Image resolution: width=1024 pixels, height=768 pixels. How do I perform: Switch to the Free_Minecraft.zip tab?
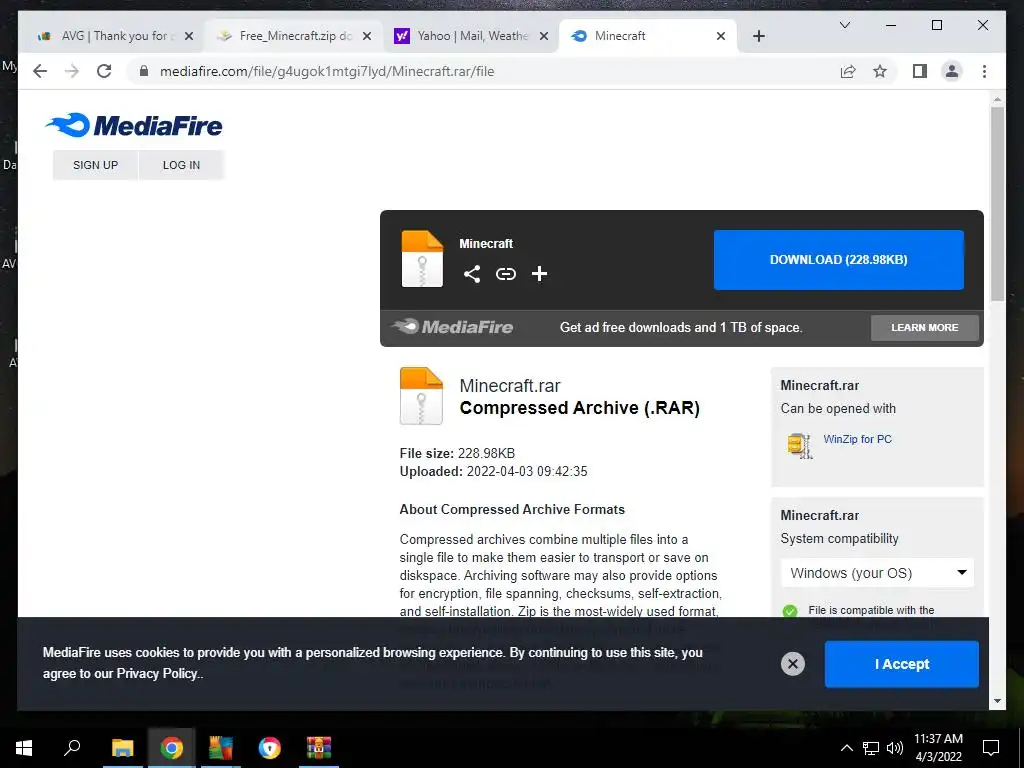[293, 36]
